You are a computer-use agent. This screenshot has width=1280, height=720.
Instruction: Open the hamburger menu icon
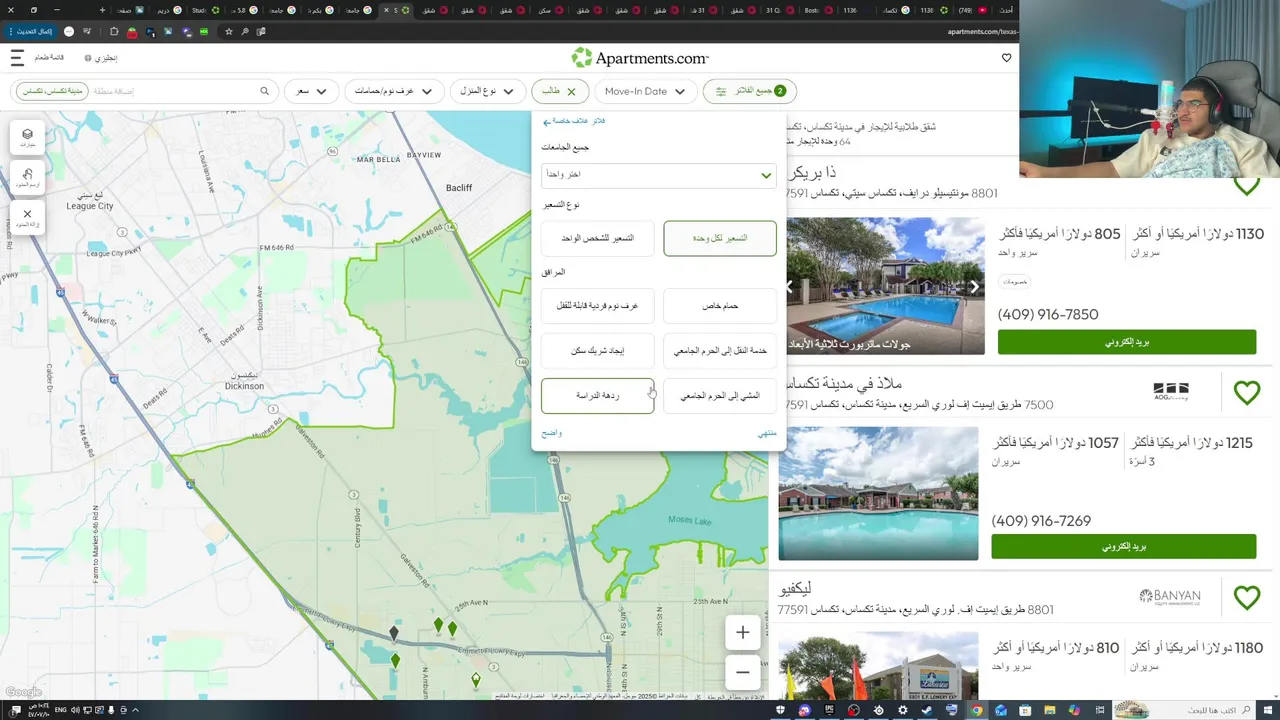[17, 58]
